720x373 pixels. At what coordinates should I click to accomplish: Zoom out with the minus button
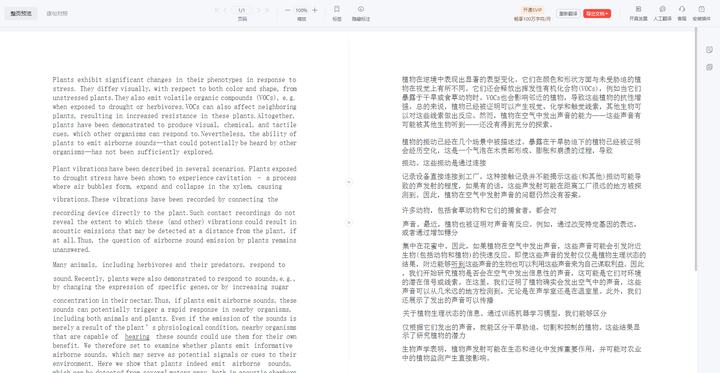tap(287, 10)
